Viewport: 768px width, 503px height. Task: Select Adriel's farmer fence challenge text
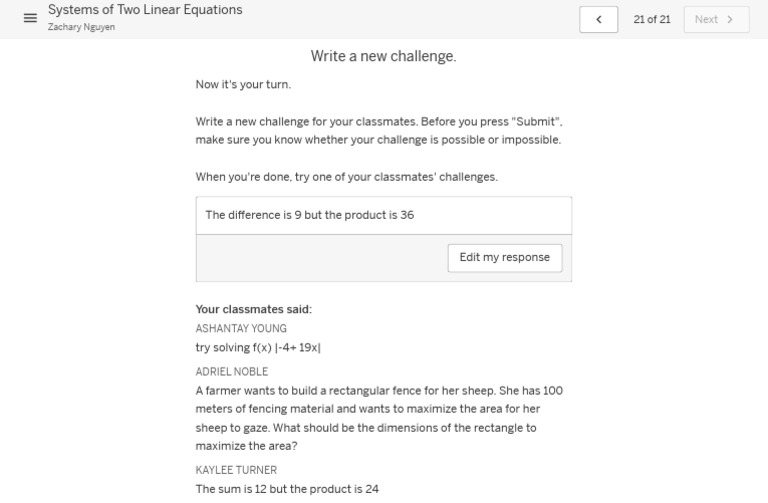[379, 418]
